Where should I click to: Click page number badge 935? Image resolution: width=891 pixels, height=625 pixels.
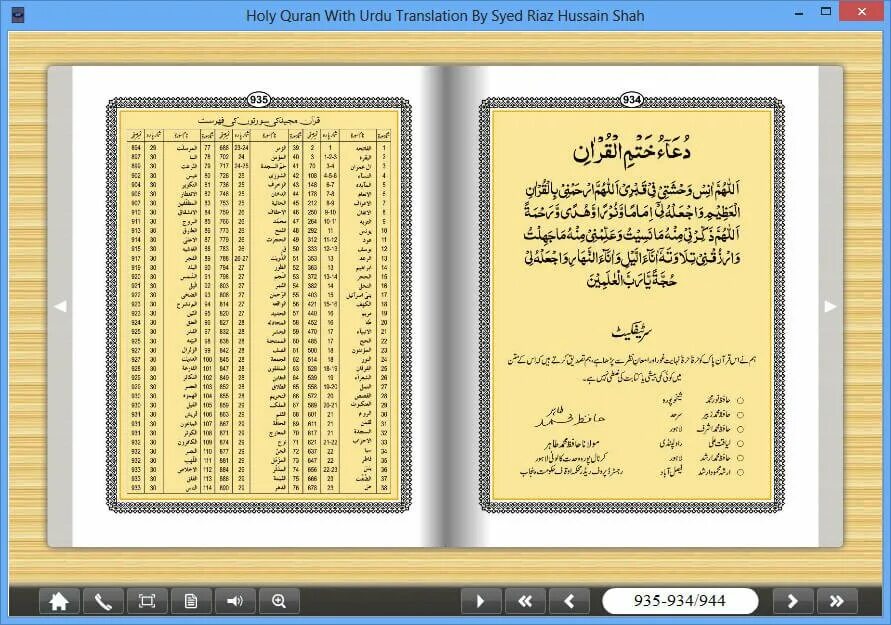(x=259, y=99)
